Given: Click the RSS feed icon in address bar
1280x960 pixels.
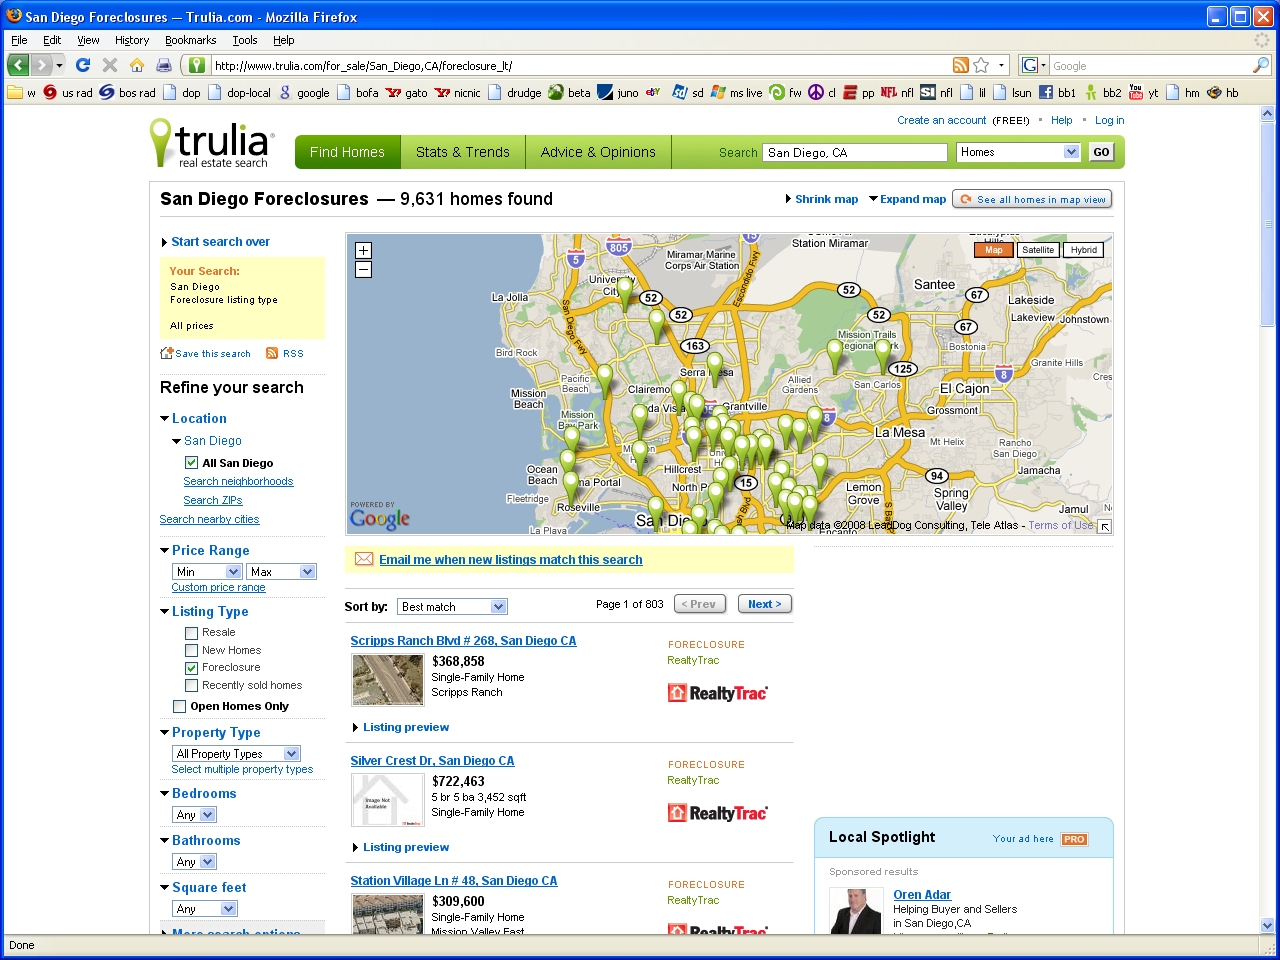Looking at the screenshot, I should click(x=961, y=65).
